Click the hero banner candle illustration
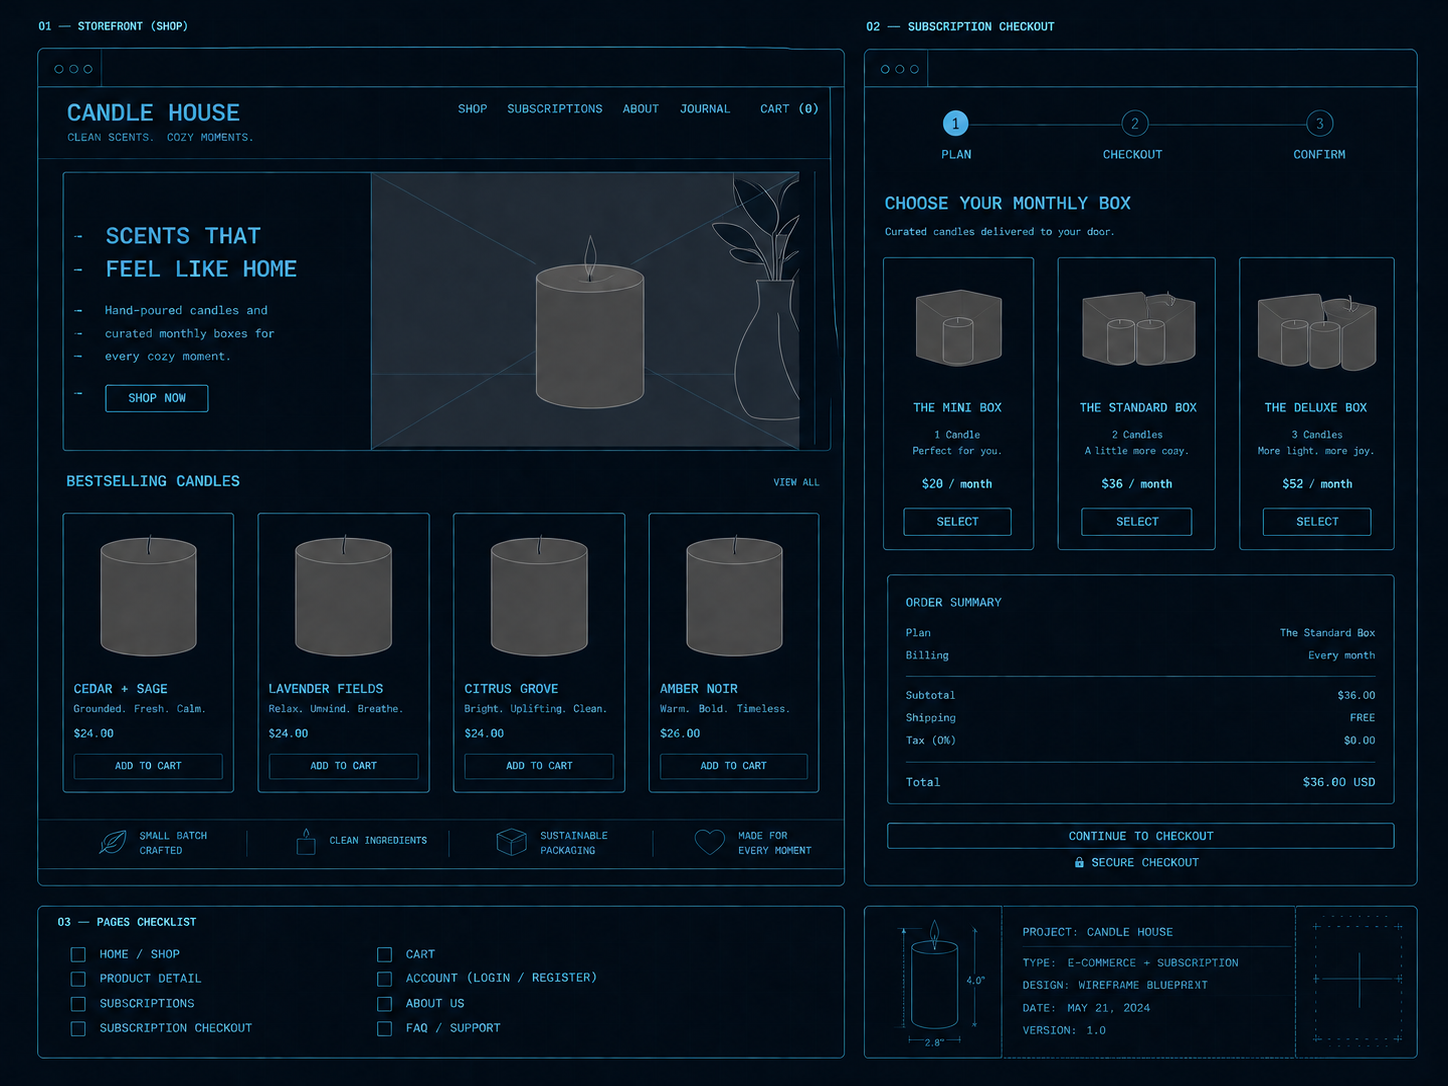Image resolution: width=1448 pixels, height=1086 pixels. (x=590, y=324)
